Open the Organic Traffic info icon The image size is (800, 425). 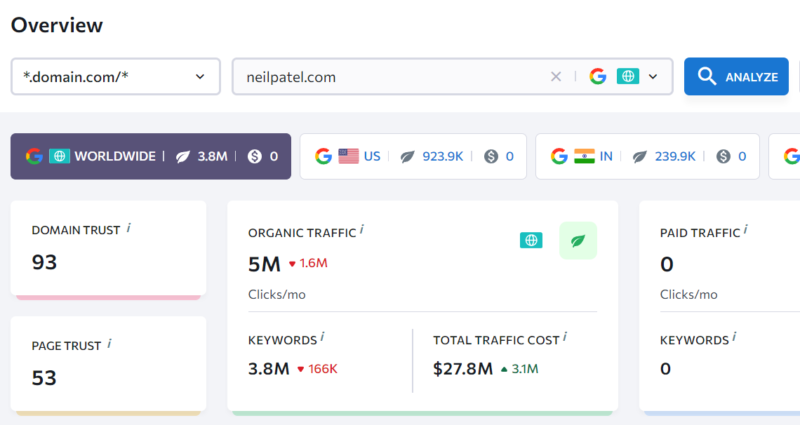click(362, 230)
